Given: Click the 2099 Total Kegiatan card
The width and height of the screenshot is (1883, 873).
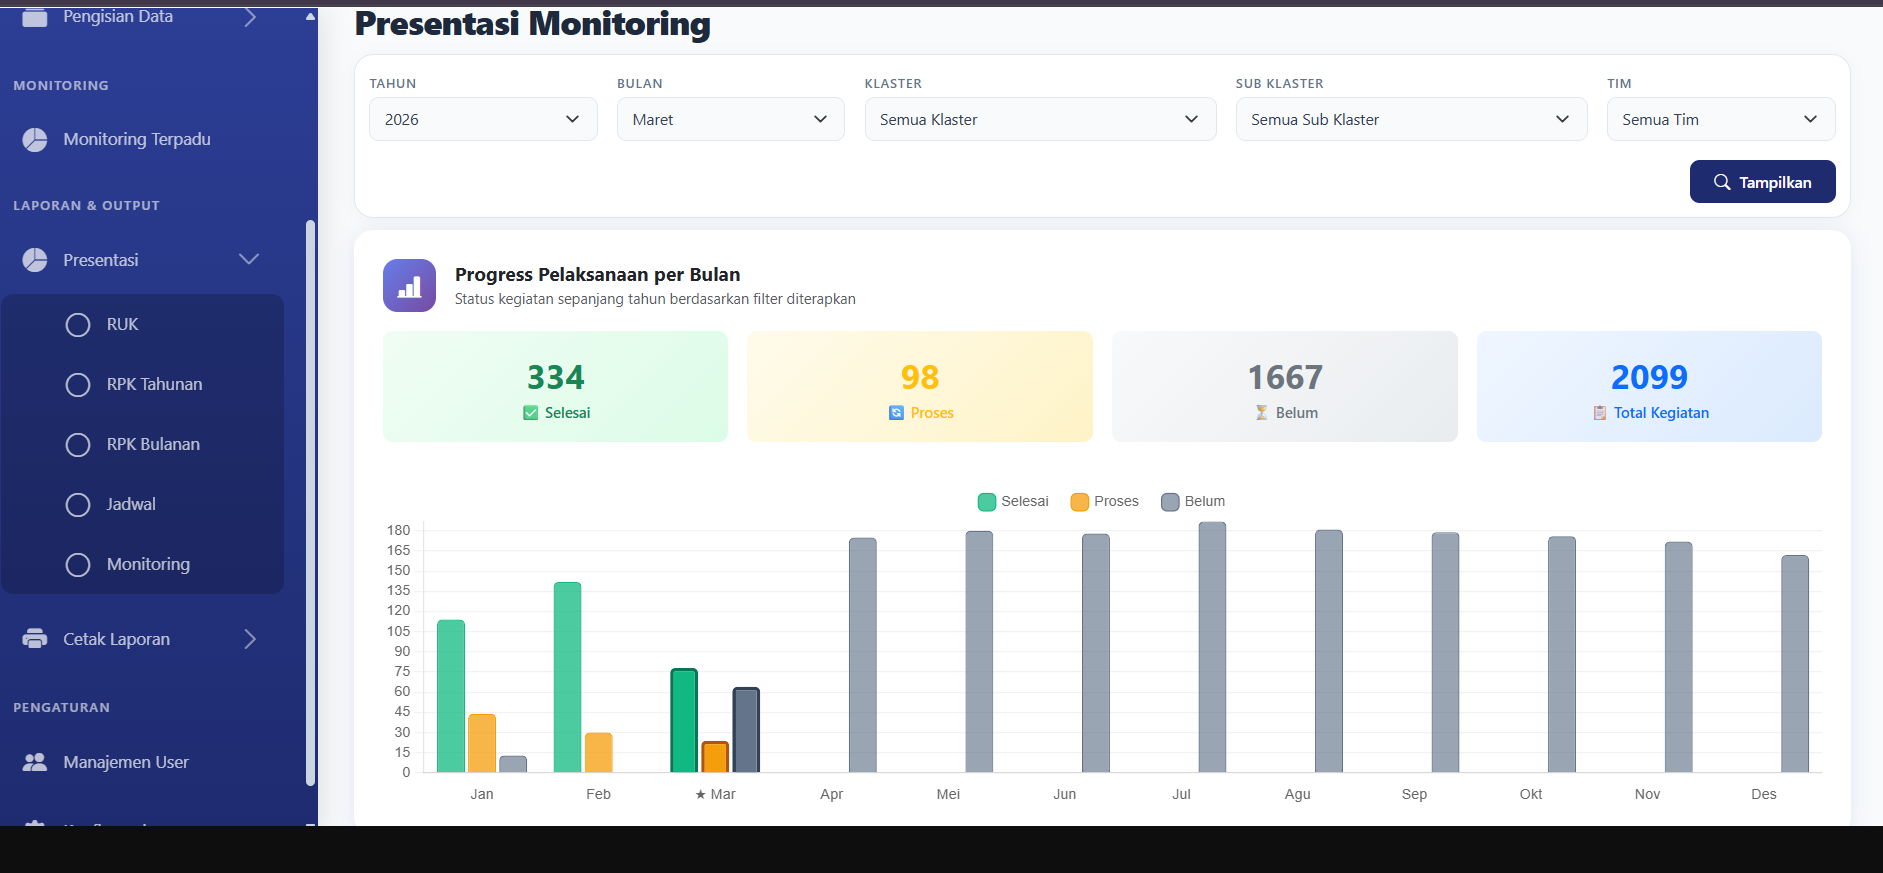Looking at the screenshot, I should (x=1649, y=386).
